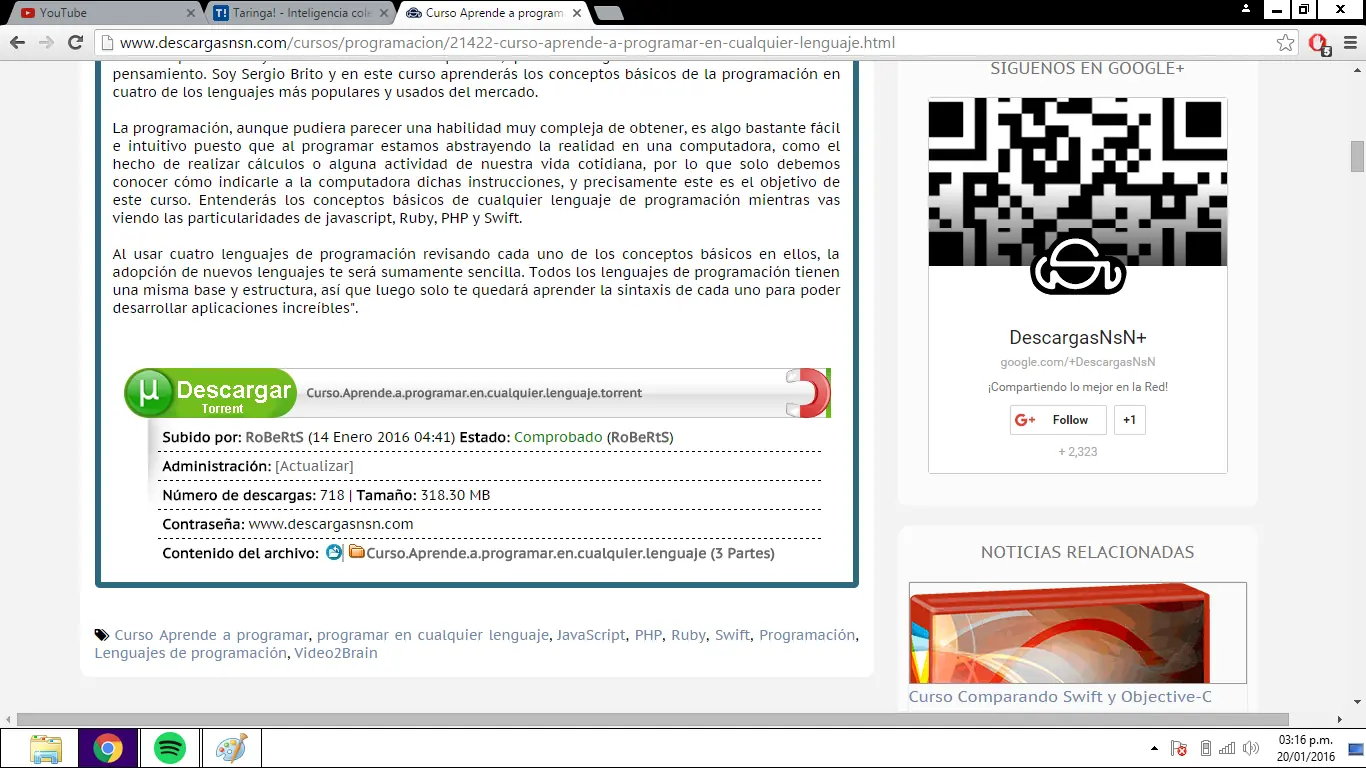Open DescargasNsN+ profile name link
Viewport: 1366px width, 768px height.
click(x=1078, y=338)
